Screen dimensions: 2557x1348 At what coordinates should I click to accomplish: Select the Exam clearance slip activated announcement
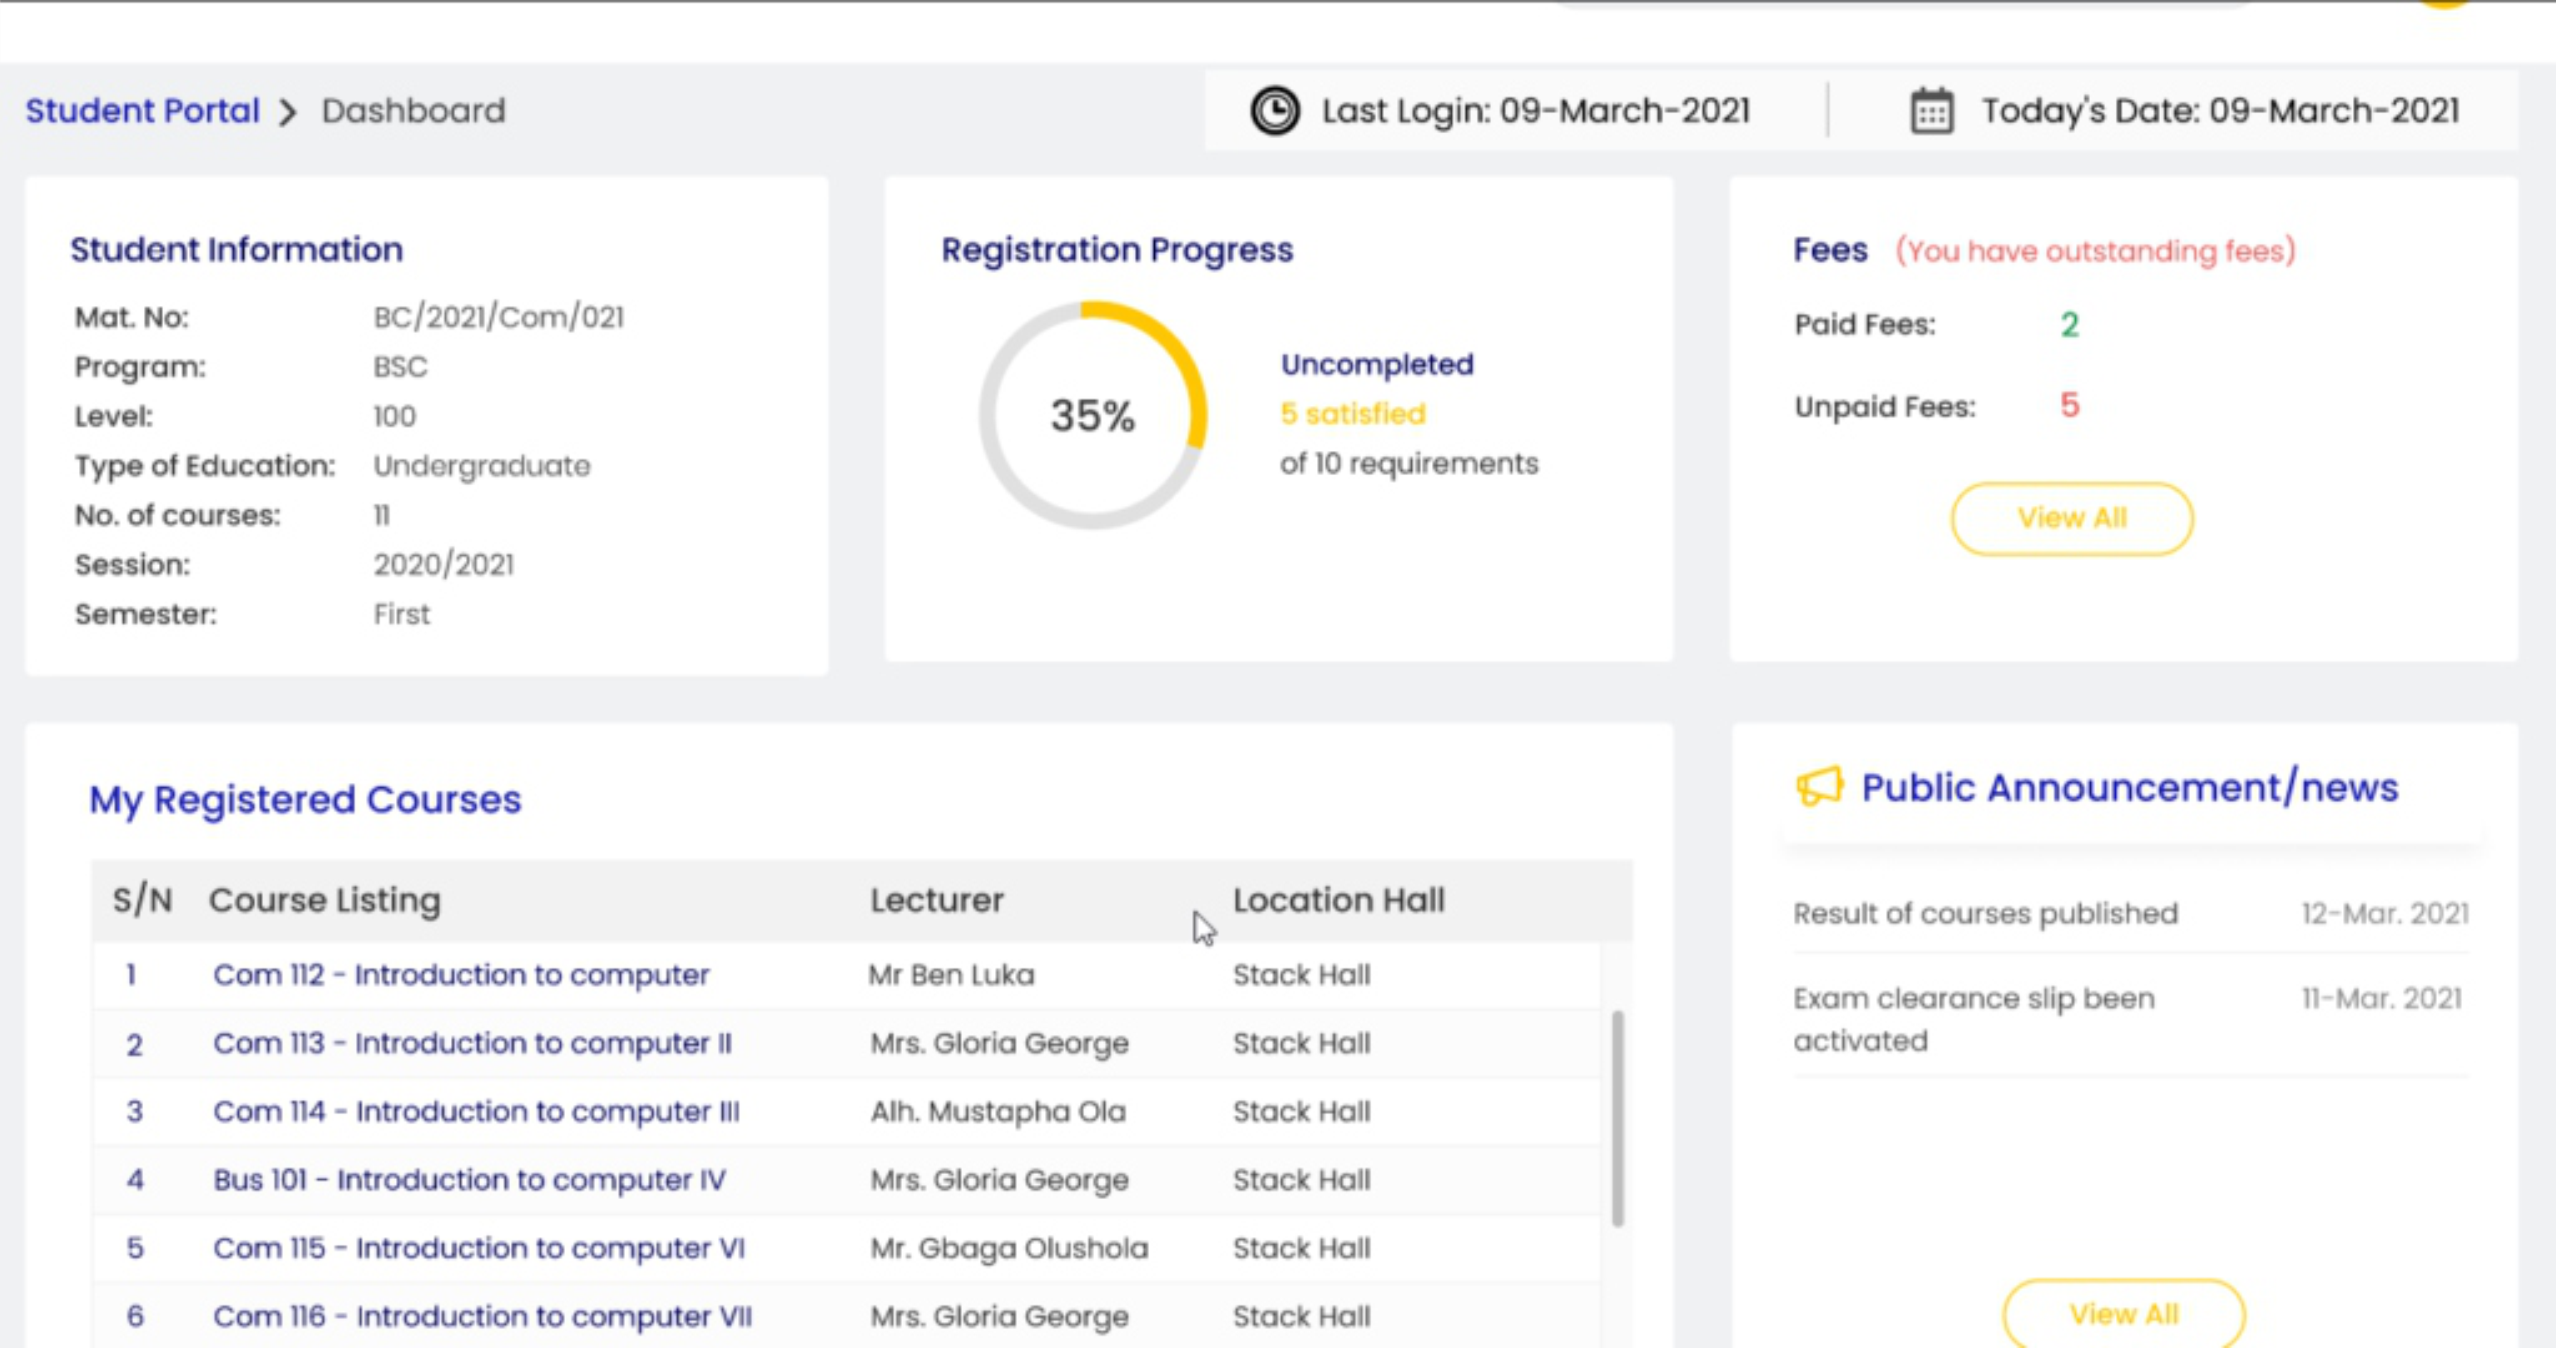click(1973, 1018)
